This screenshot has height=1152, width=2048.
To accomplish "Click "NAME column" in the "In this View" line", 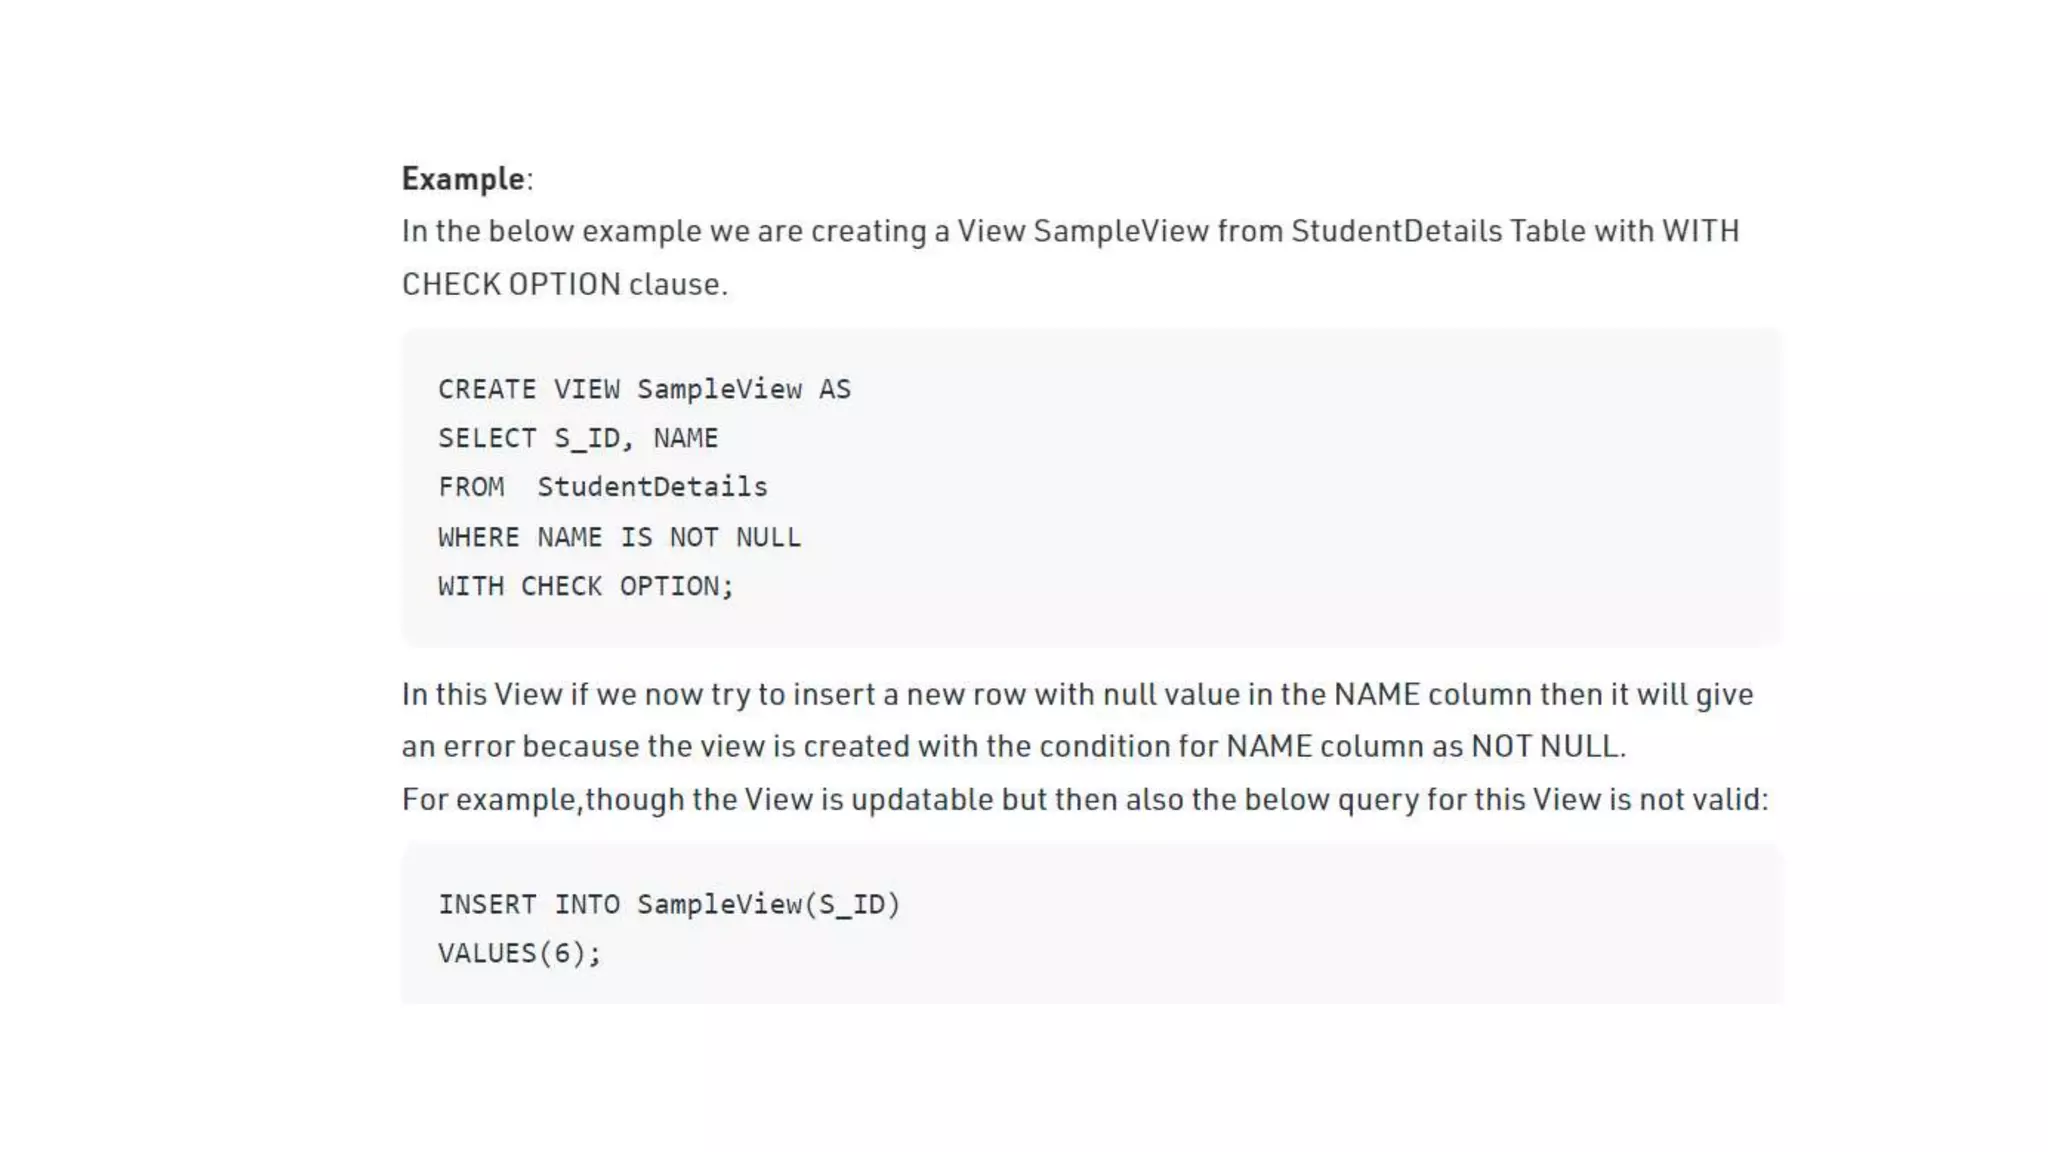I will pyautogui.click(x=1432, y=694).
